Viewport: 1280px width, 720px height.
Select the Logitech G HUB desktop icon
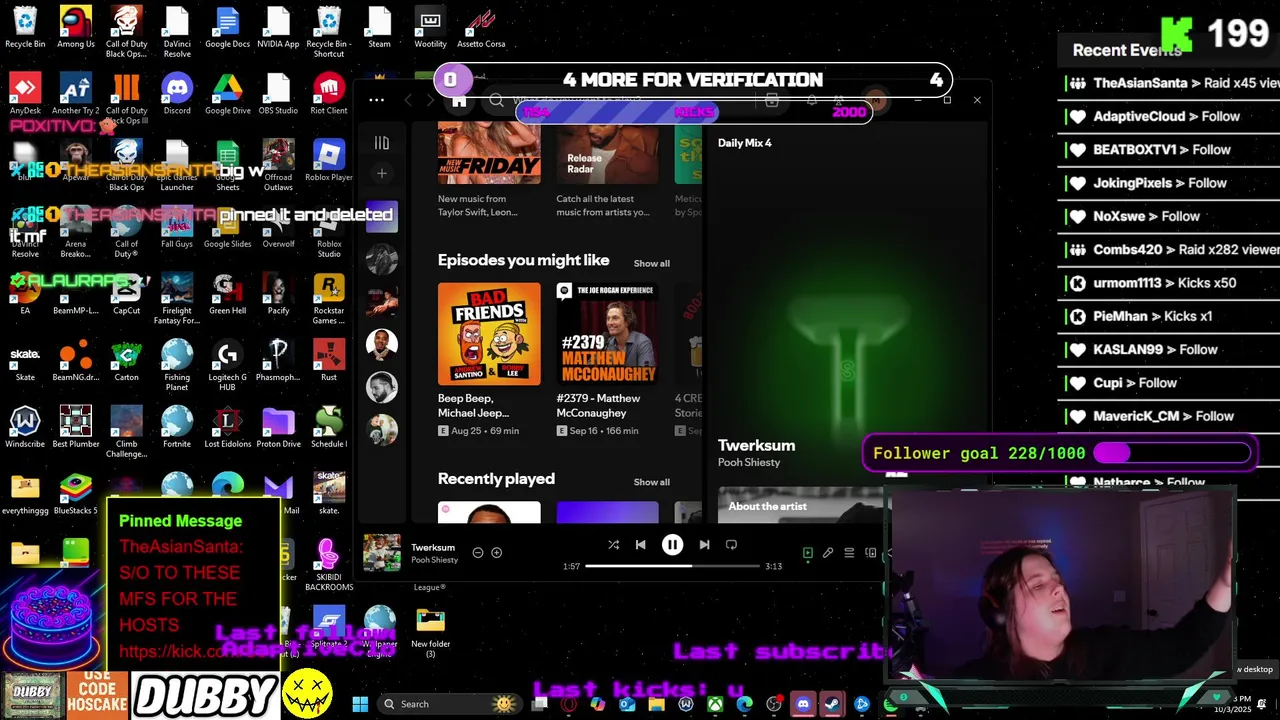pyautogui.click(x=227, y=366)
